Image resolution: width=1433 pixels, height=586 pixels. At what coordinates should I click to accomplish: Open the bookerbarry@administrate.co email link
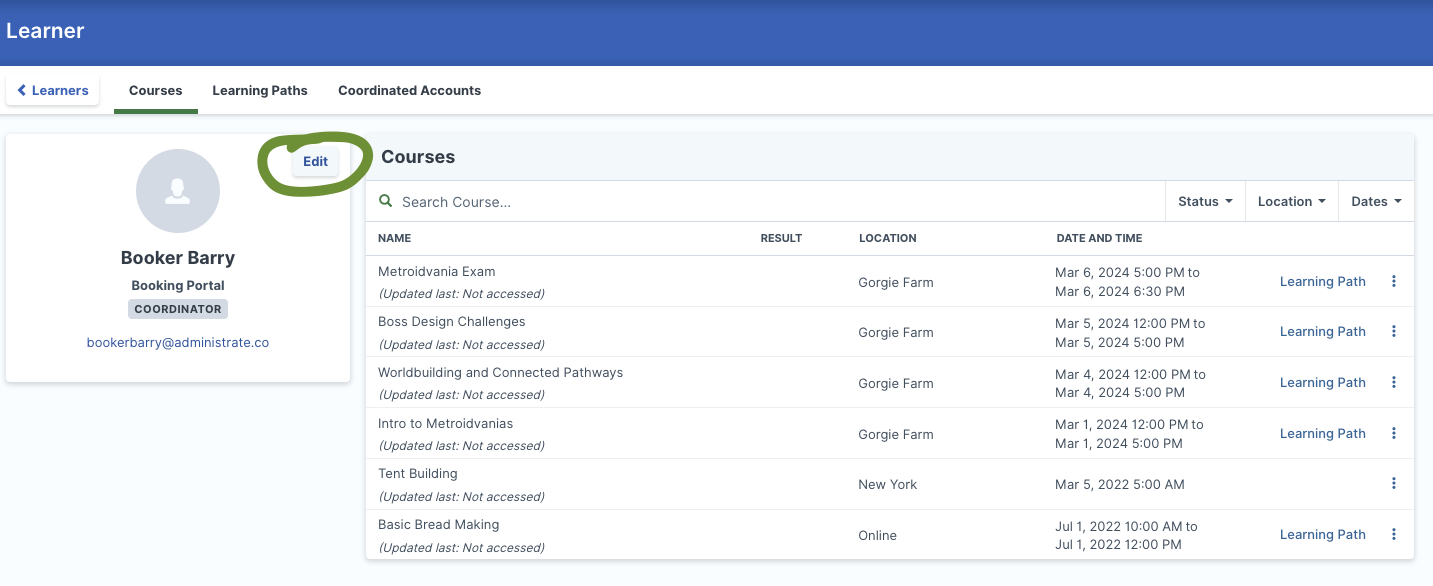point(178,342)
